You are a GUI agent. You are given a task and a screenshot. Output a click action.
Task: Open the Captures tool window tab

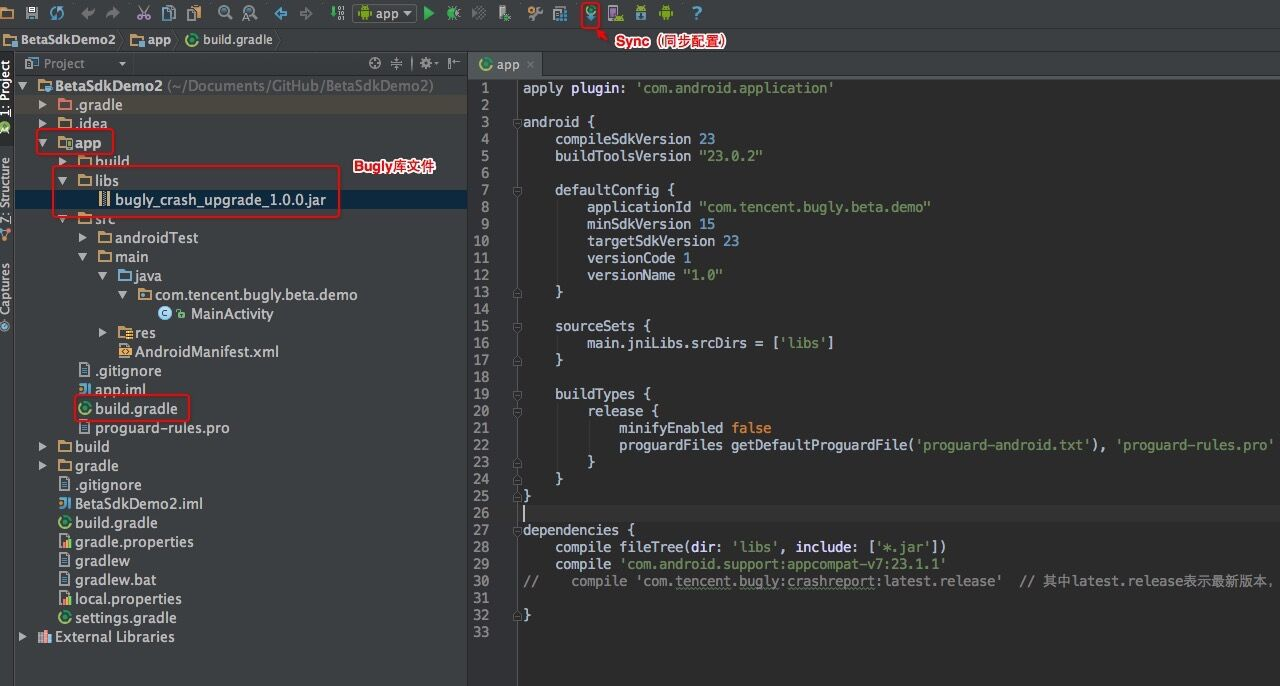pos(6,296)
